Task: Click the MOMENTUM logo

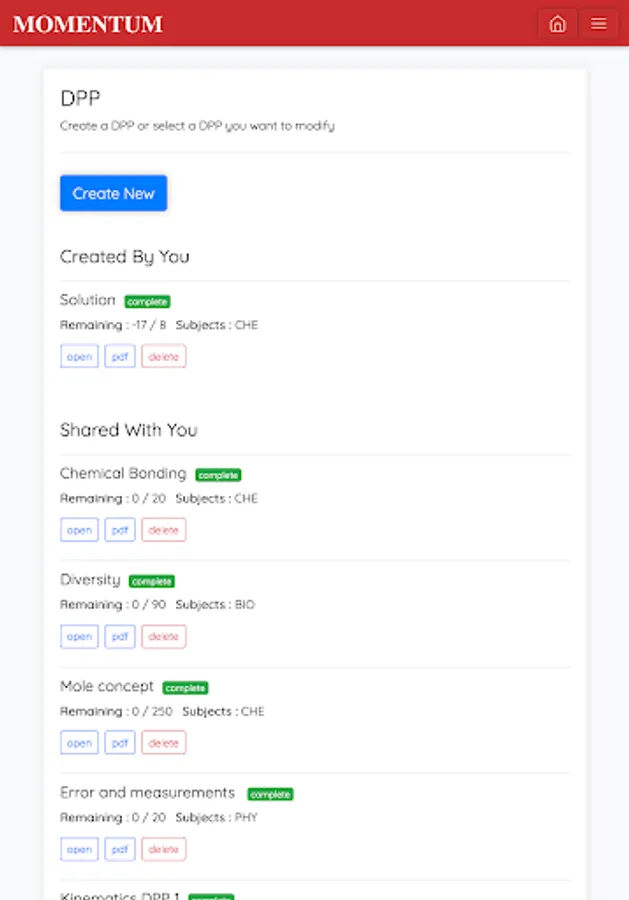Action: [x=88, y=25]
